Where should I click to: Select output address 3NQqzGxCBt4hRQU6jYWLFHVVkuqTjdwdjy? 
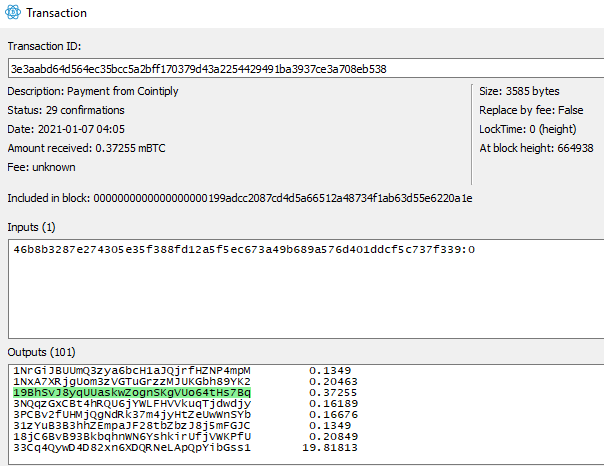point(132,404)
